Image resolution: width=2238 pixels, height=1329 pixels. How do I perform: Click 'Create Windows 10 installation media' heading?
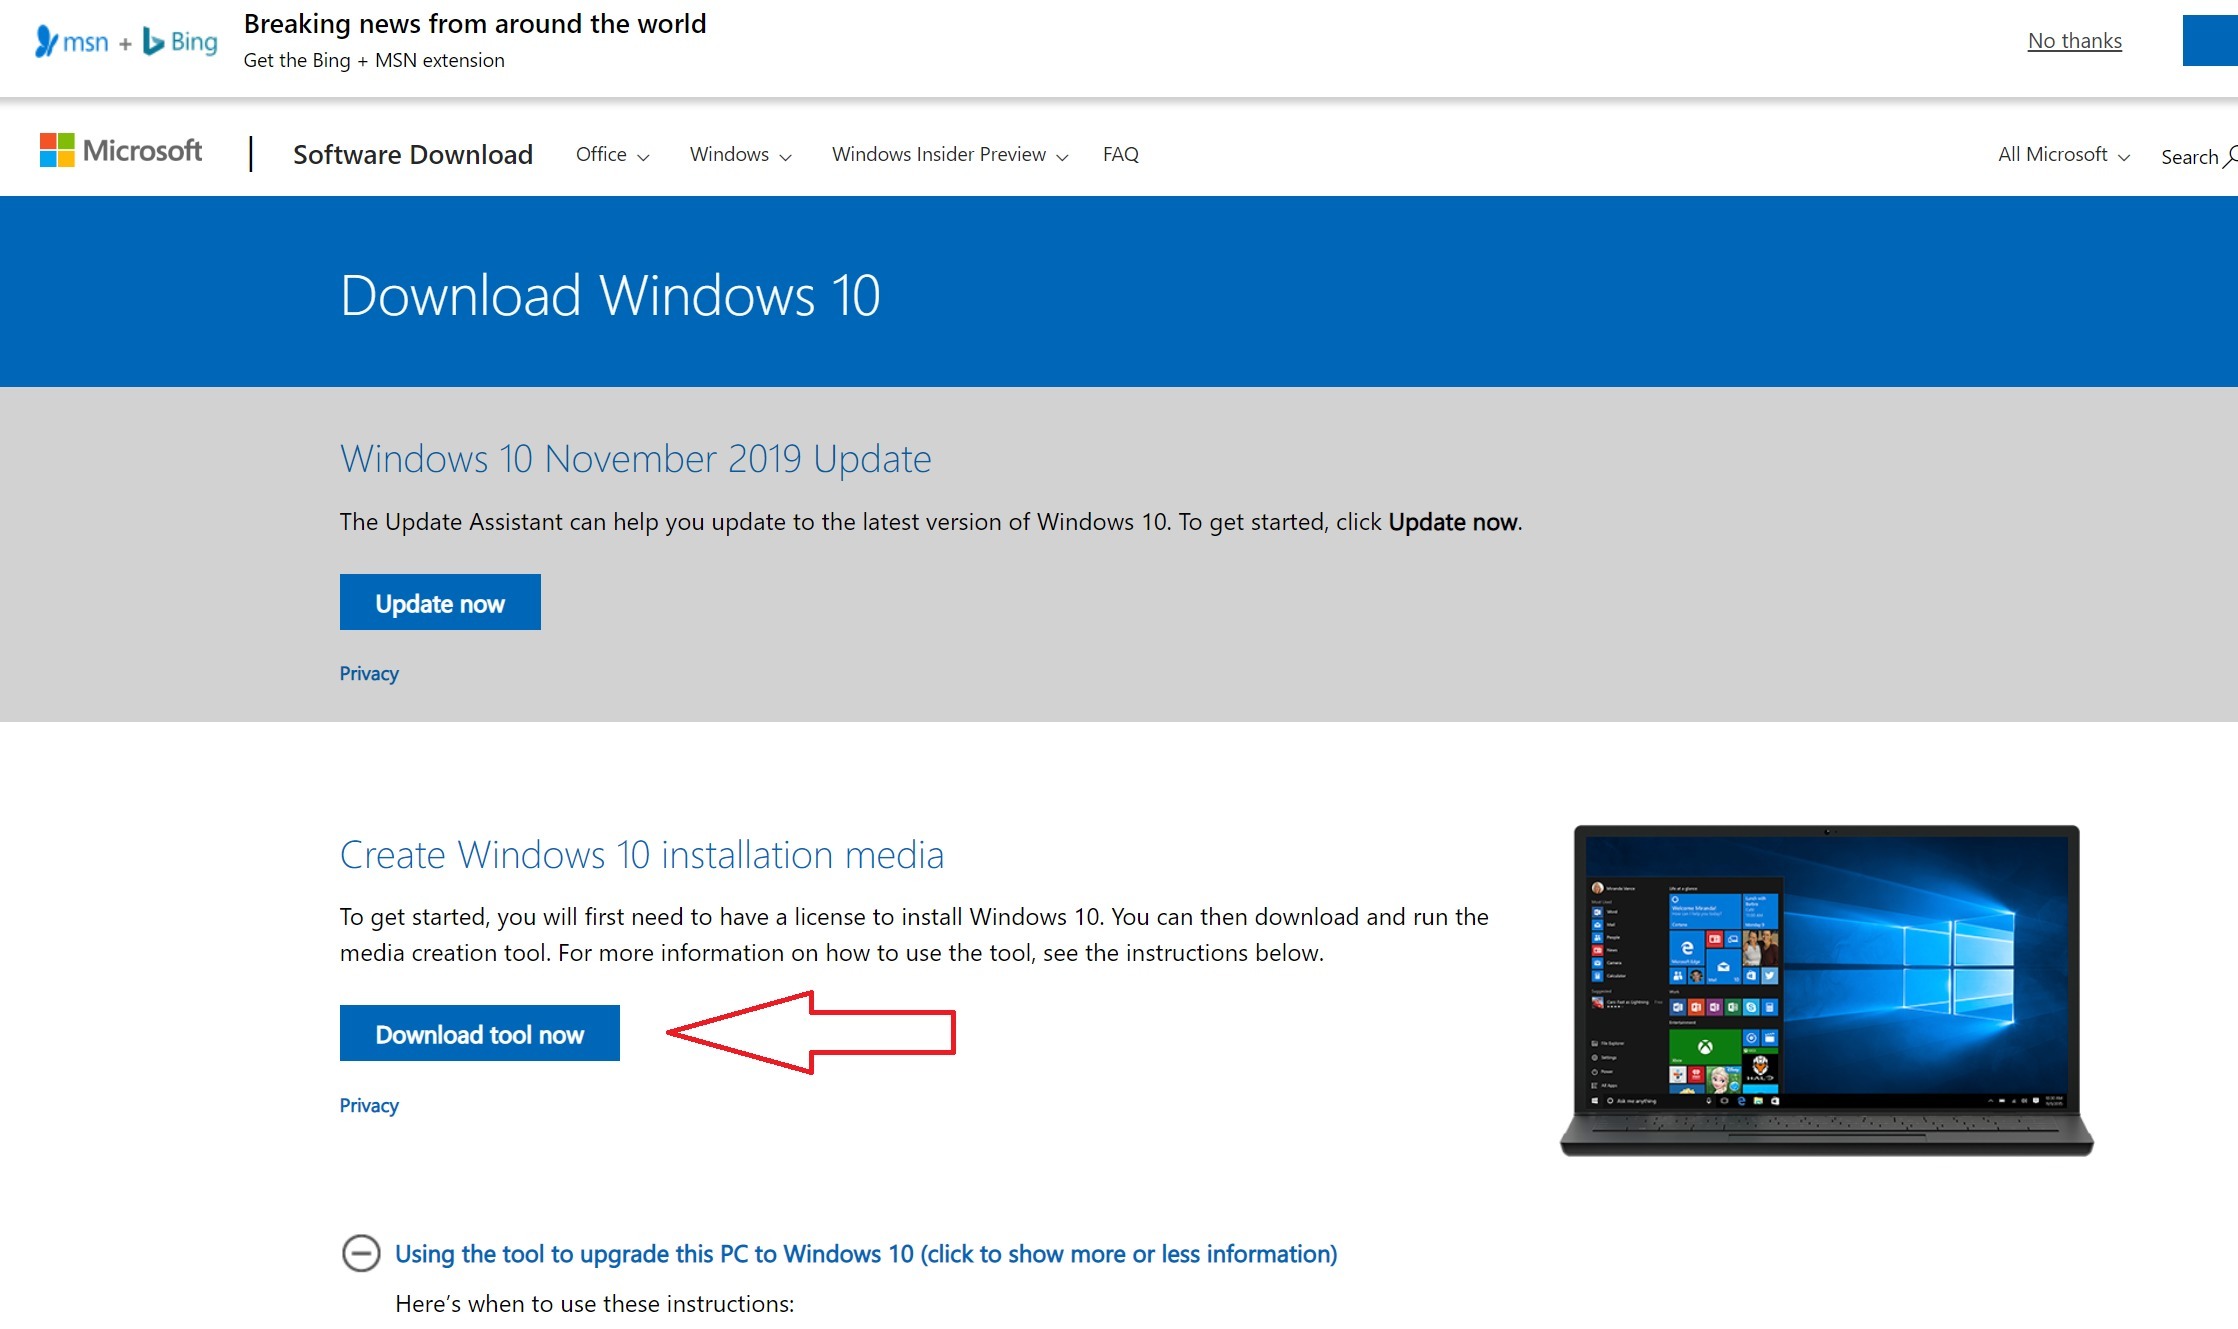(641, 855)
